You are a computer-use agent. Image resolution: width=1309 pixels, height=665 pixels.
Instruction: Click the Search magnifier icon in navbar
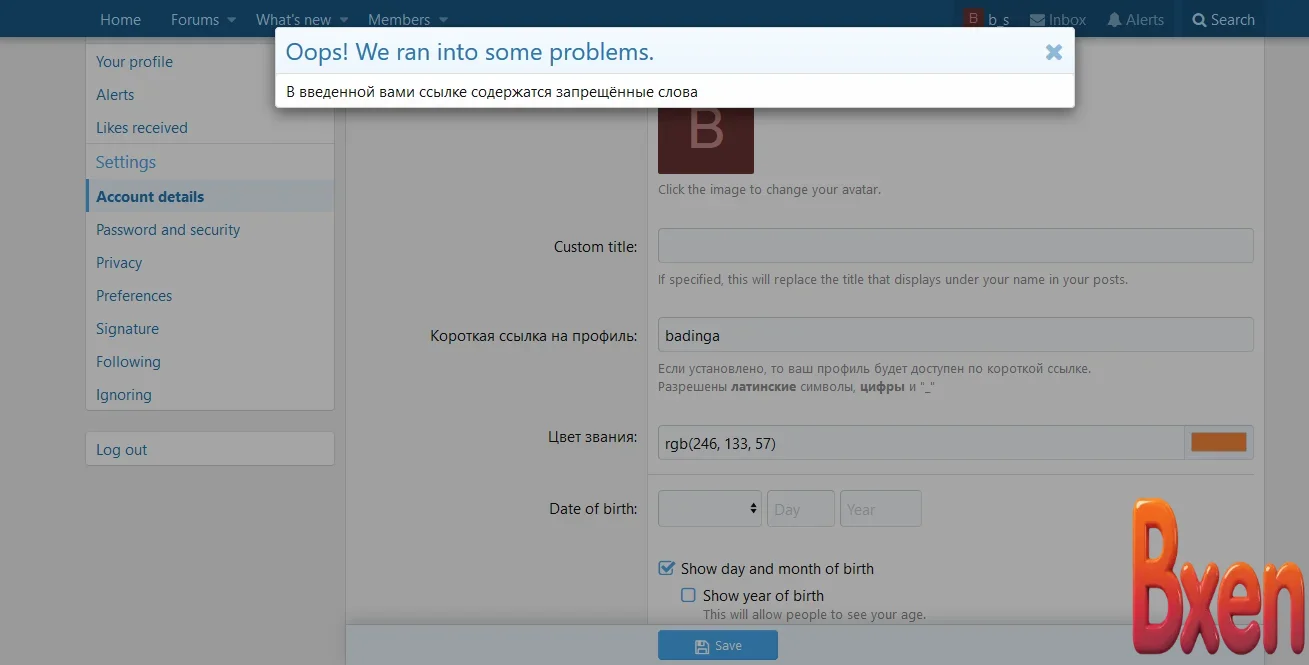point(1199,20)
